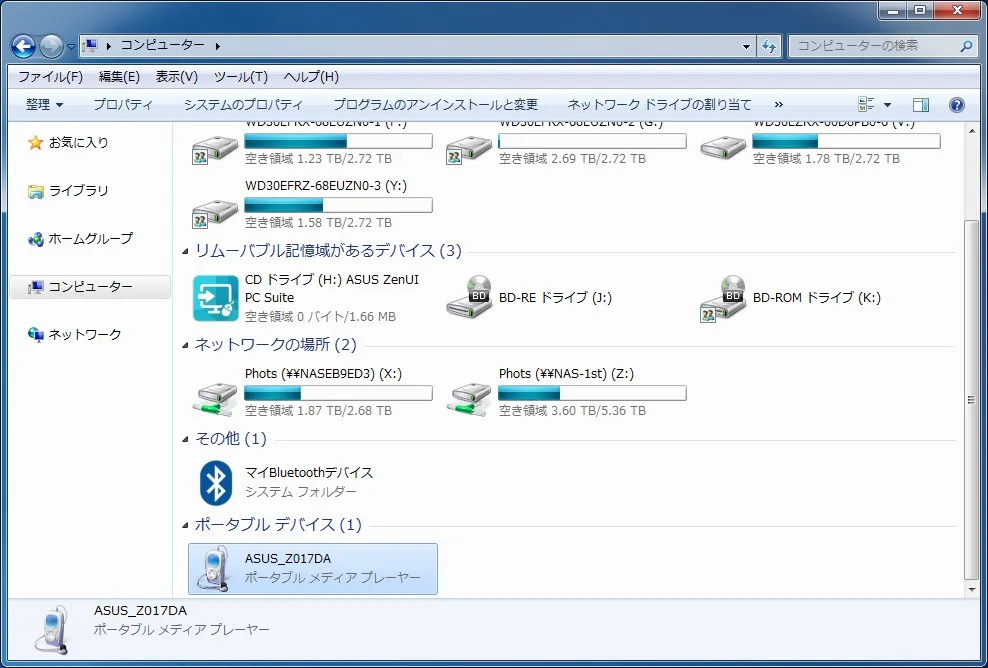
Task: Collapse その他 group
Action: coord(185,439)
